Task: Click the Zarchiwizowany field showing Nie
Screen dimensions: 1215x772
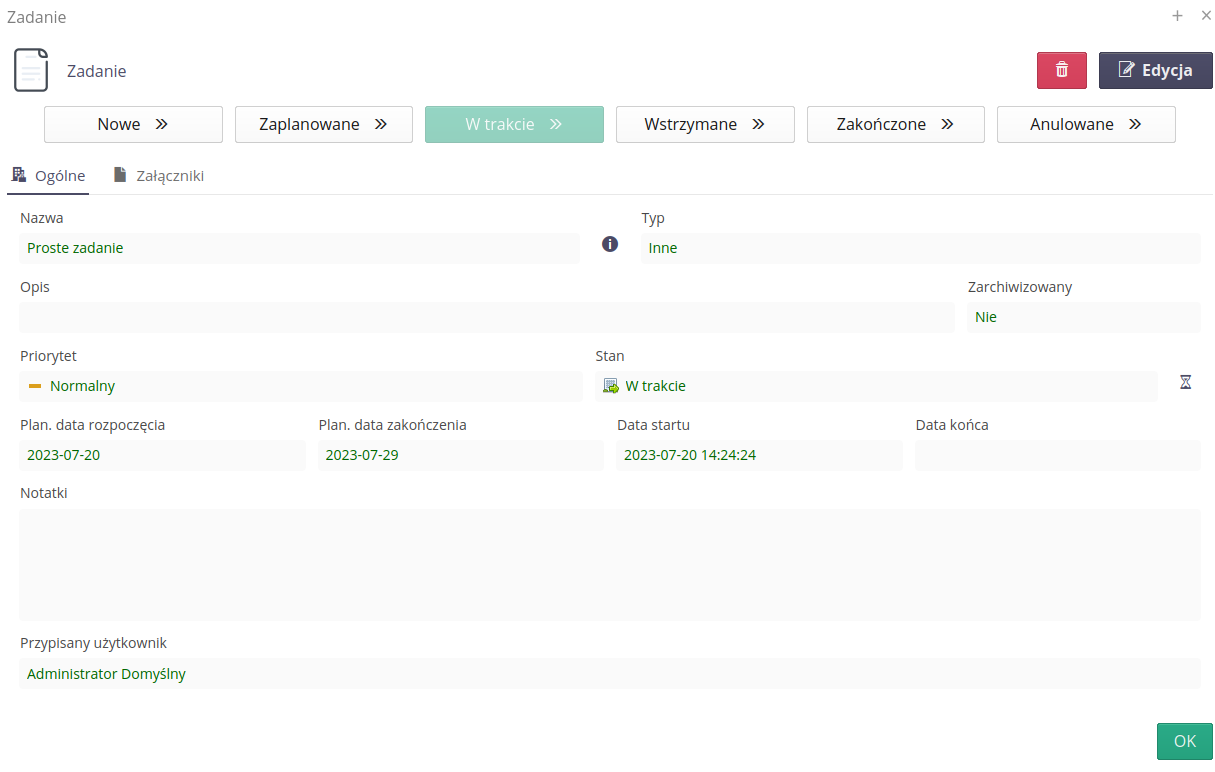Action: click(1083, 317)
